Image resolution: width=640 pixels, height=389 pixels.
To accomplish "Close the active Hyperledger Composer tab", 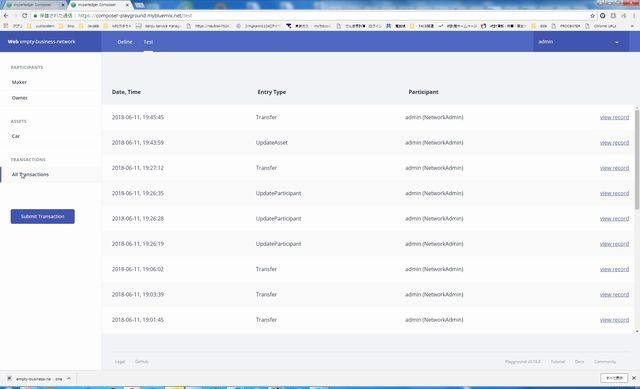I will [x=127, y=5].
